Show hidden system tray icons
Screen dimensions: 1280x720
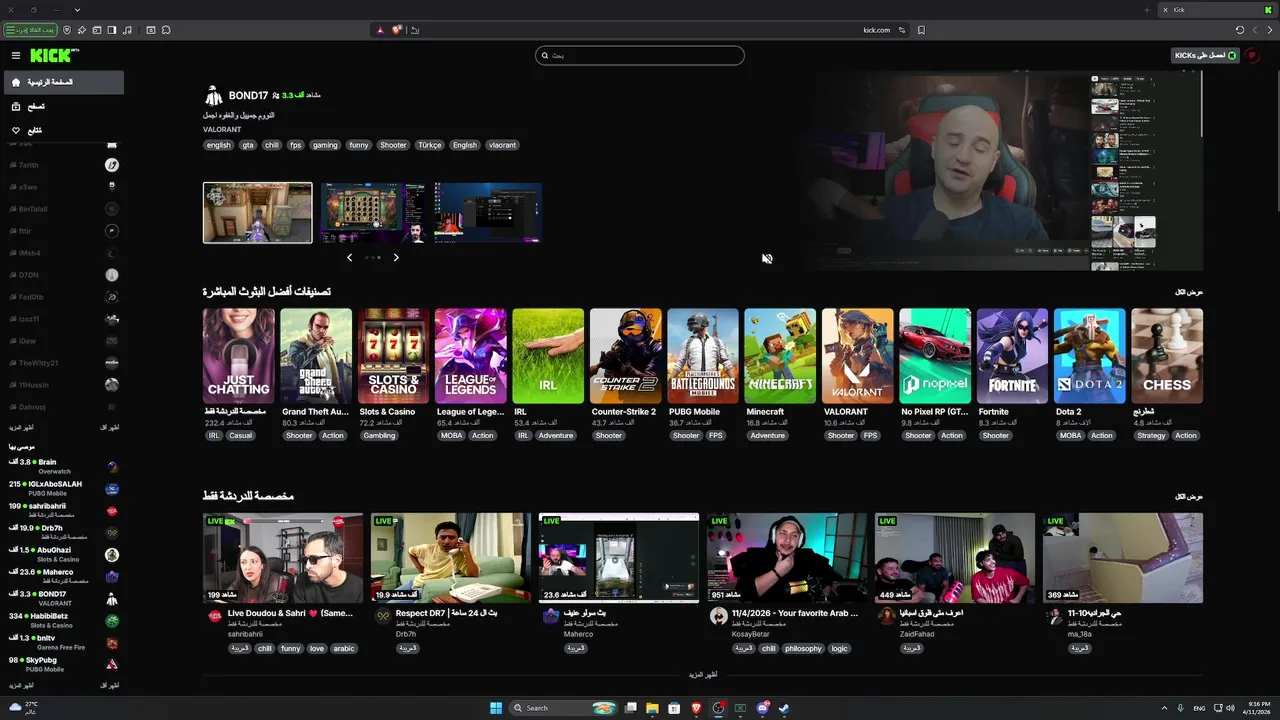[1164, 708]
